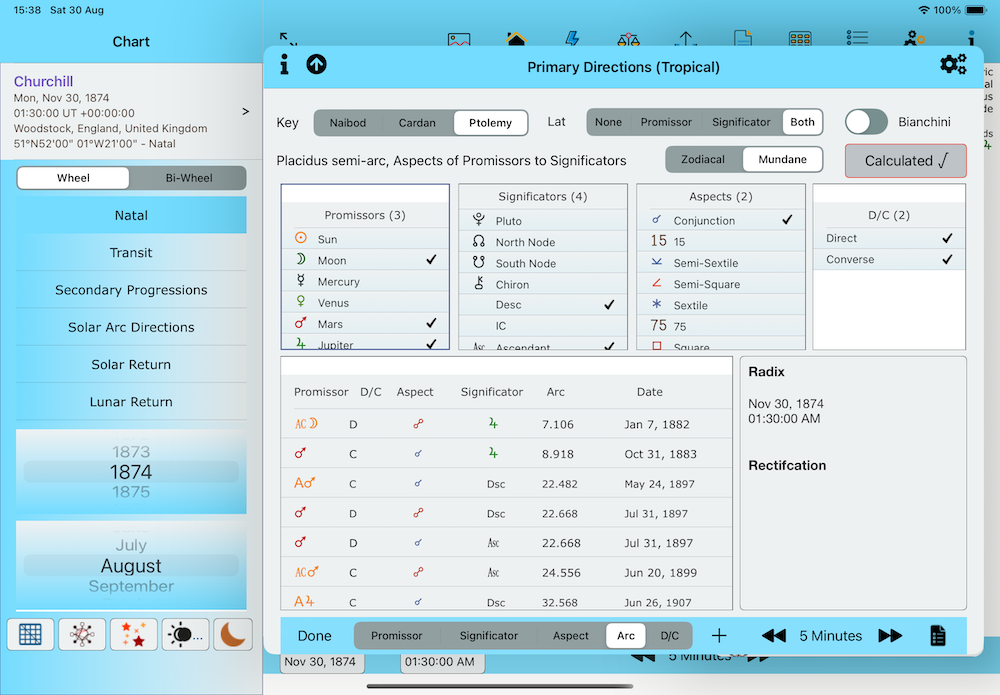Select Secondary Progressions chart type

point(131,290)
